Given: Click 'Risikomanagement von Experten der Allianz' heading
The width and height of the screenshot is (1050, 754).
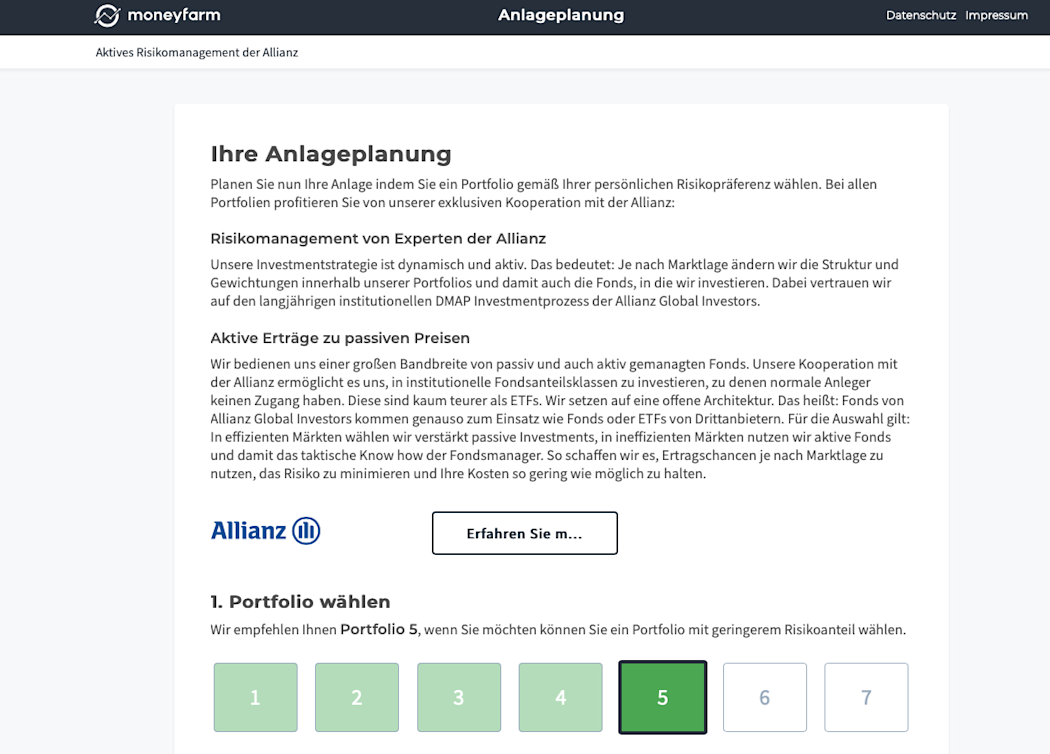Looking at the screenshot, I should (x=378, y=238).
